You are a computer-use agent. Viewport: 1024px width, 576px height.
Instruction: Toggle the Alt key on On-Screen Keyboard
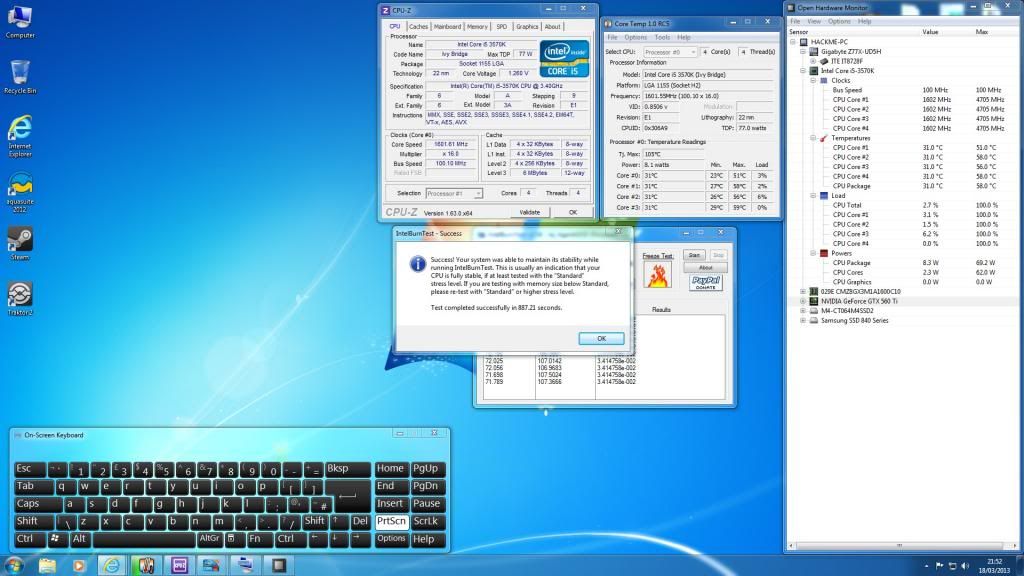click(79, 539)
